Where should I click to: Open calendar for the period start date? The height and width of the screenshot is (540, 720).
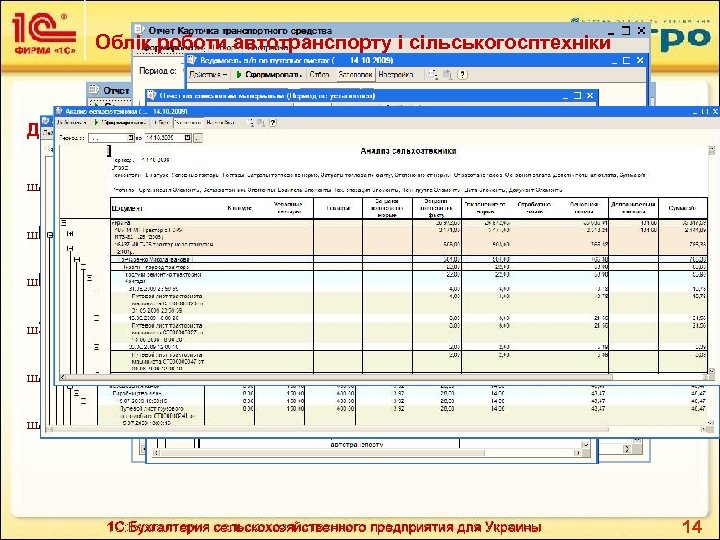click(x=130, y=138)
